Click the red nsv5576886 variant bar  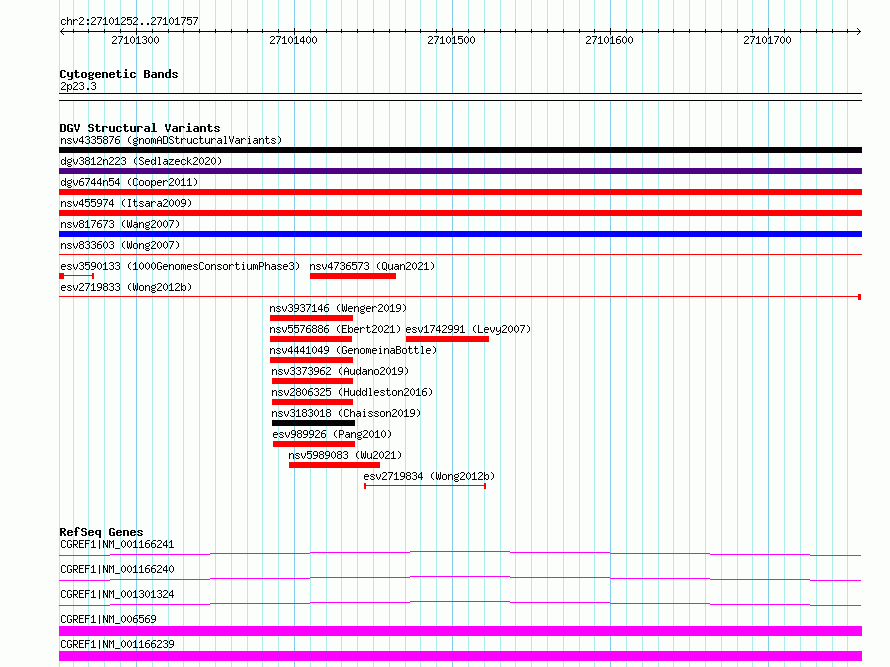pos(310,339)
